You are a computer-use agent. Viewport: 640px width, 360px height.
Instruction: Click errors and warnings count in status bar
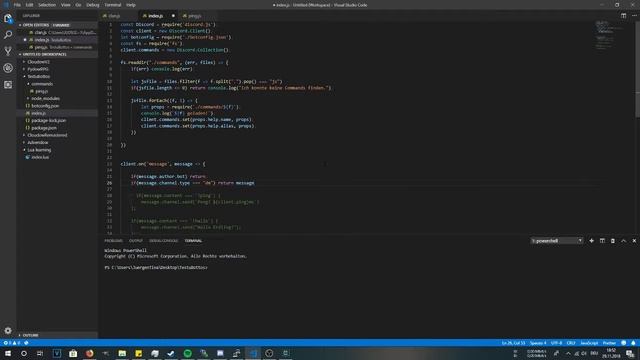12,343
